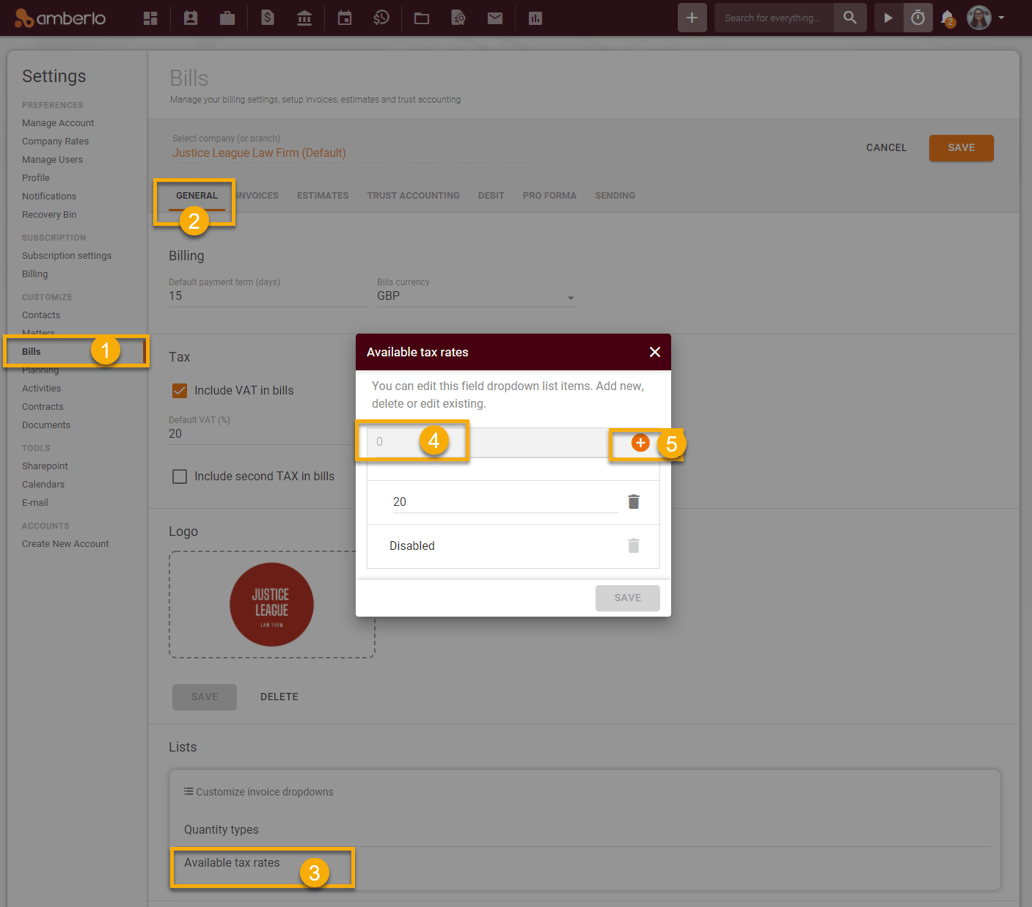Enable Include second TAX in bills
This screenshot has width=1032, height=907.
180,476
